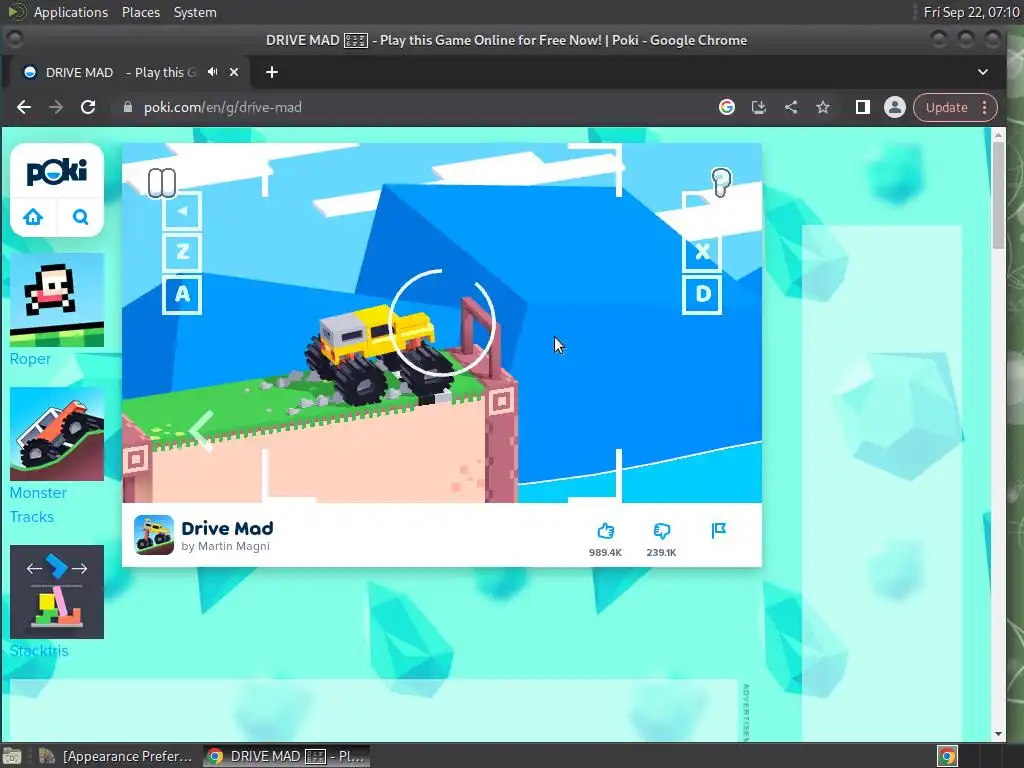Click the A key button in game
This screenshot has height=768, width=1024.
182,294
